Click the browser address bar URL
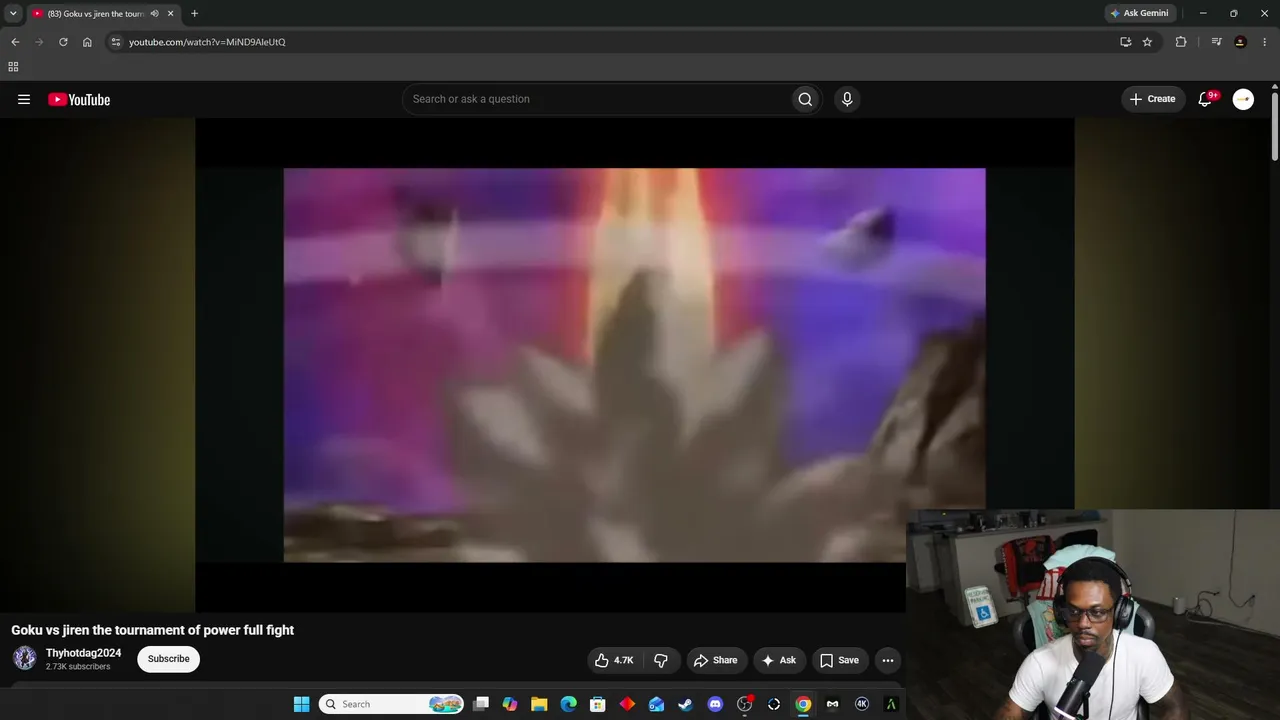The width and height of the screenshot is (1280, 720). point(207,42)
